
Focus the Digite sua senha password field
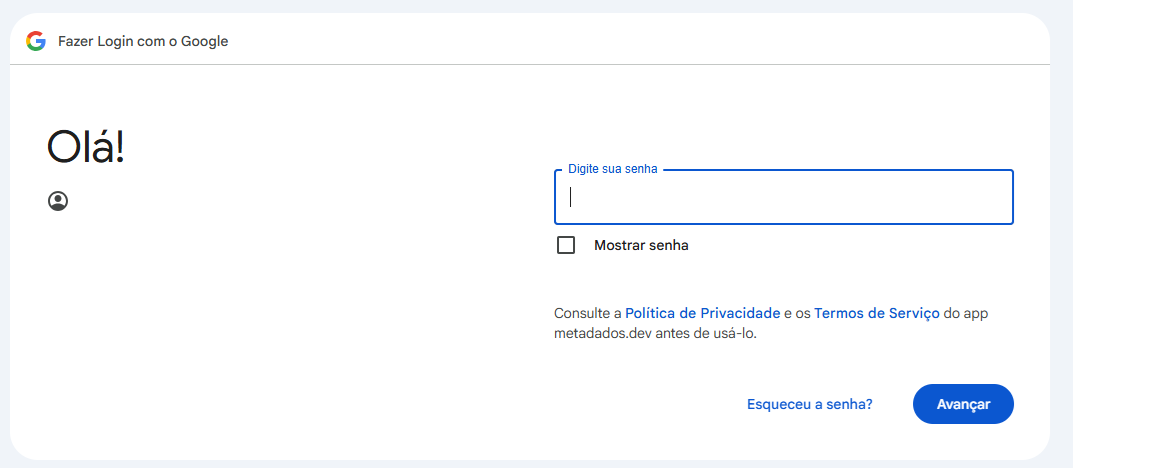point(783,197)
